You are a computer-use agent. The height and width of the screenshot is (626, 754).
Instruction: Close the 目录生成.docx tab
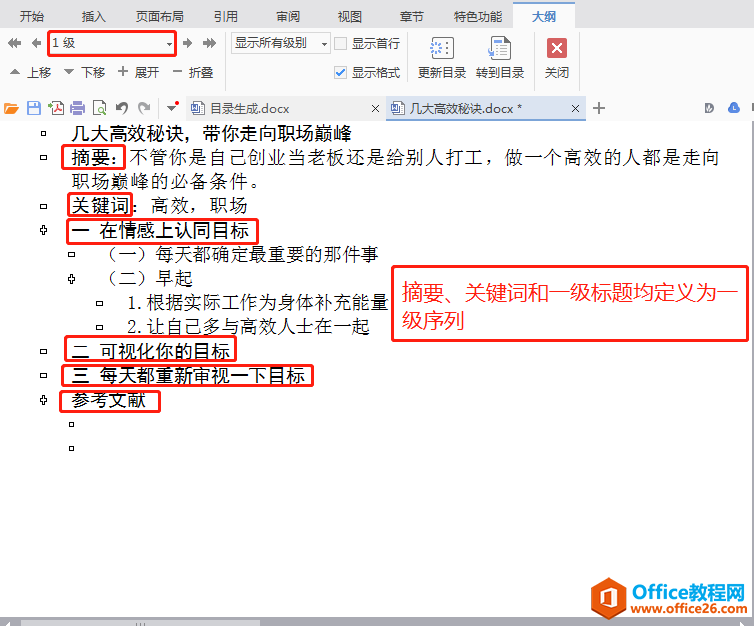coord(376,109)
